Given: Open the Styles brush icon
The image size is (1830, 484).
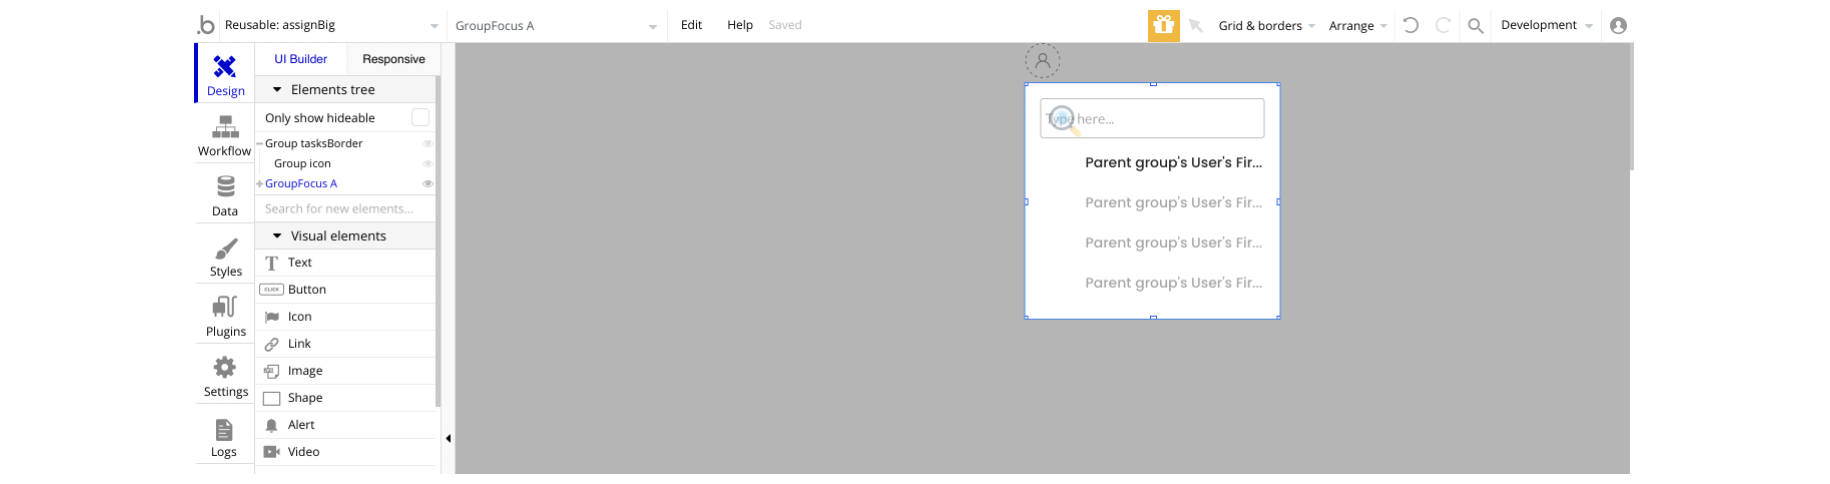Looking at the screenshot, I should click(x=226, y=248).
